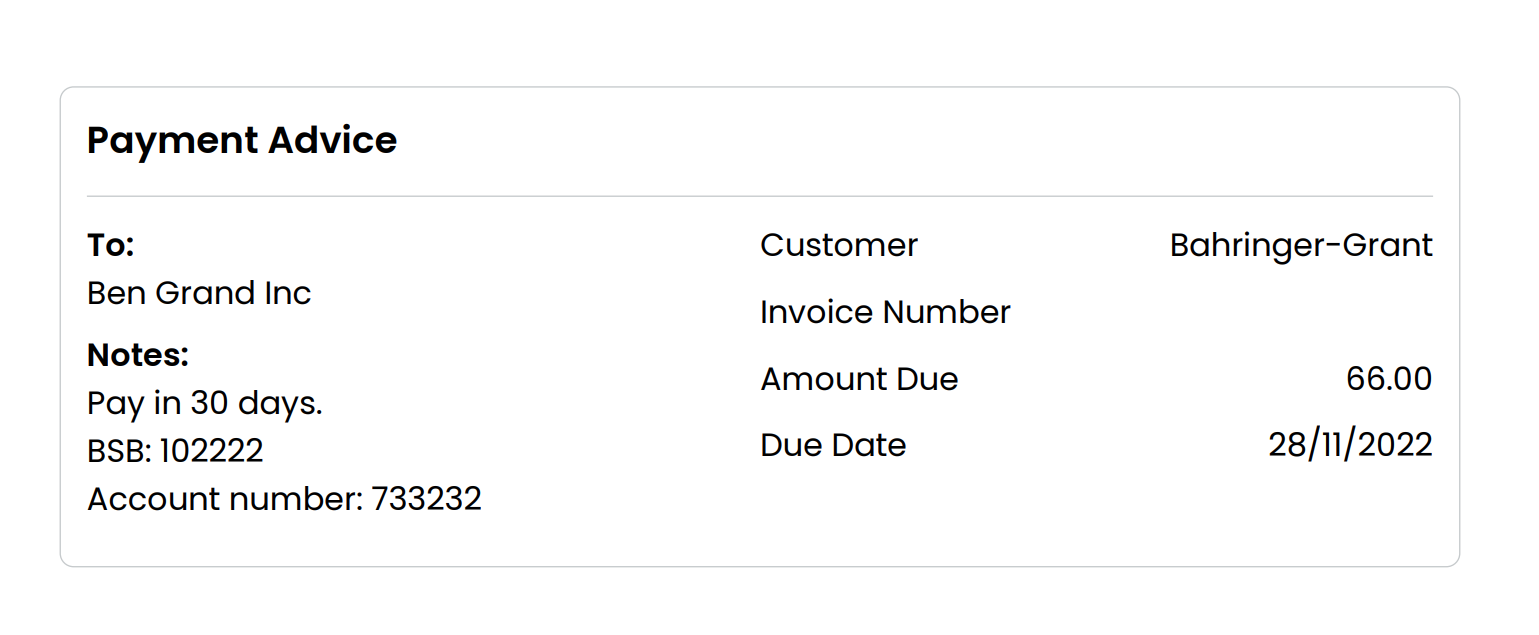Viewport: 1539px width, 635px height.
Task: Click the Pay in 30 days note
Action: (x=205, y=403)
